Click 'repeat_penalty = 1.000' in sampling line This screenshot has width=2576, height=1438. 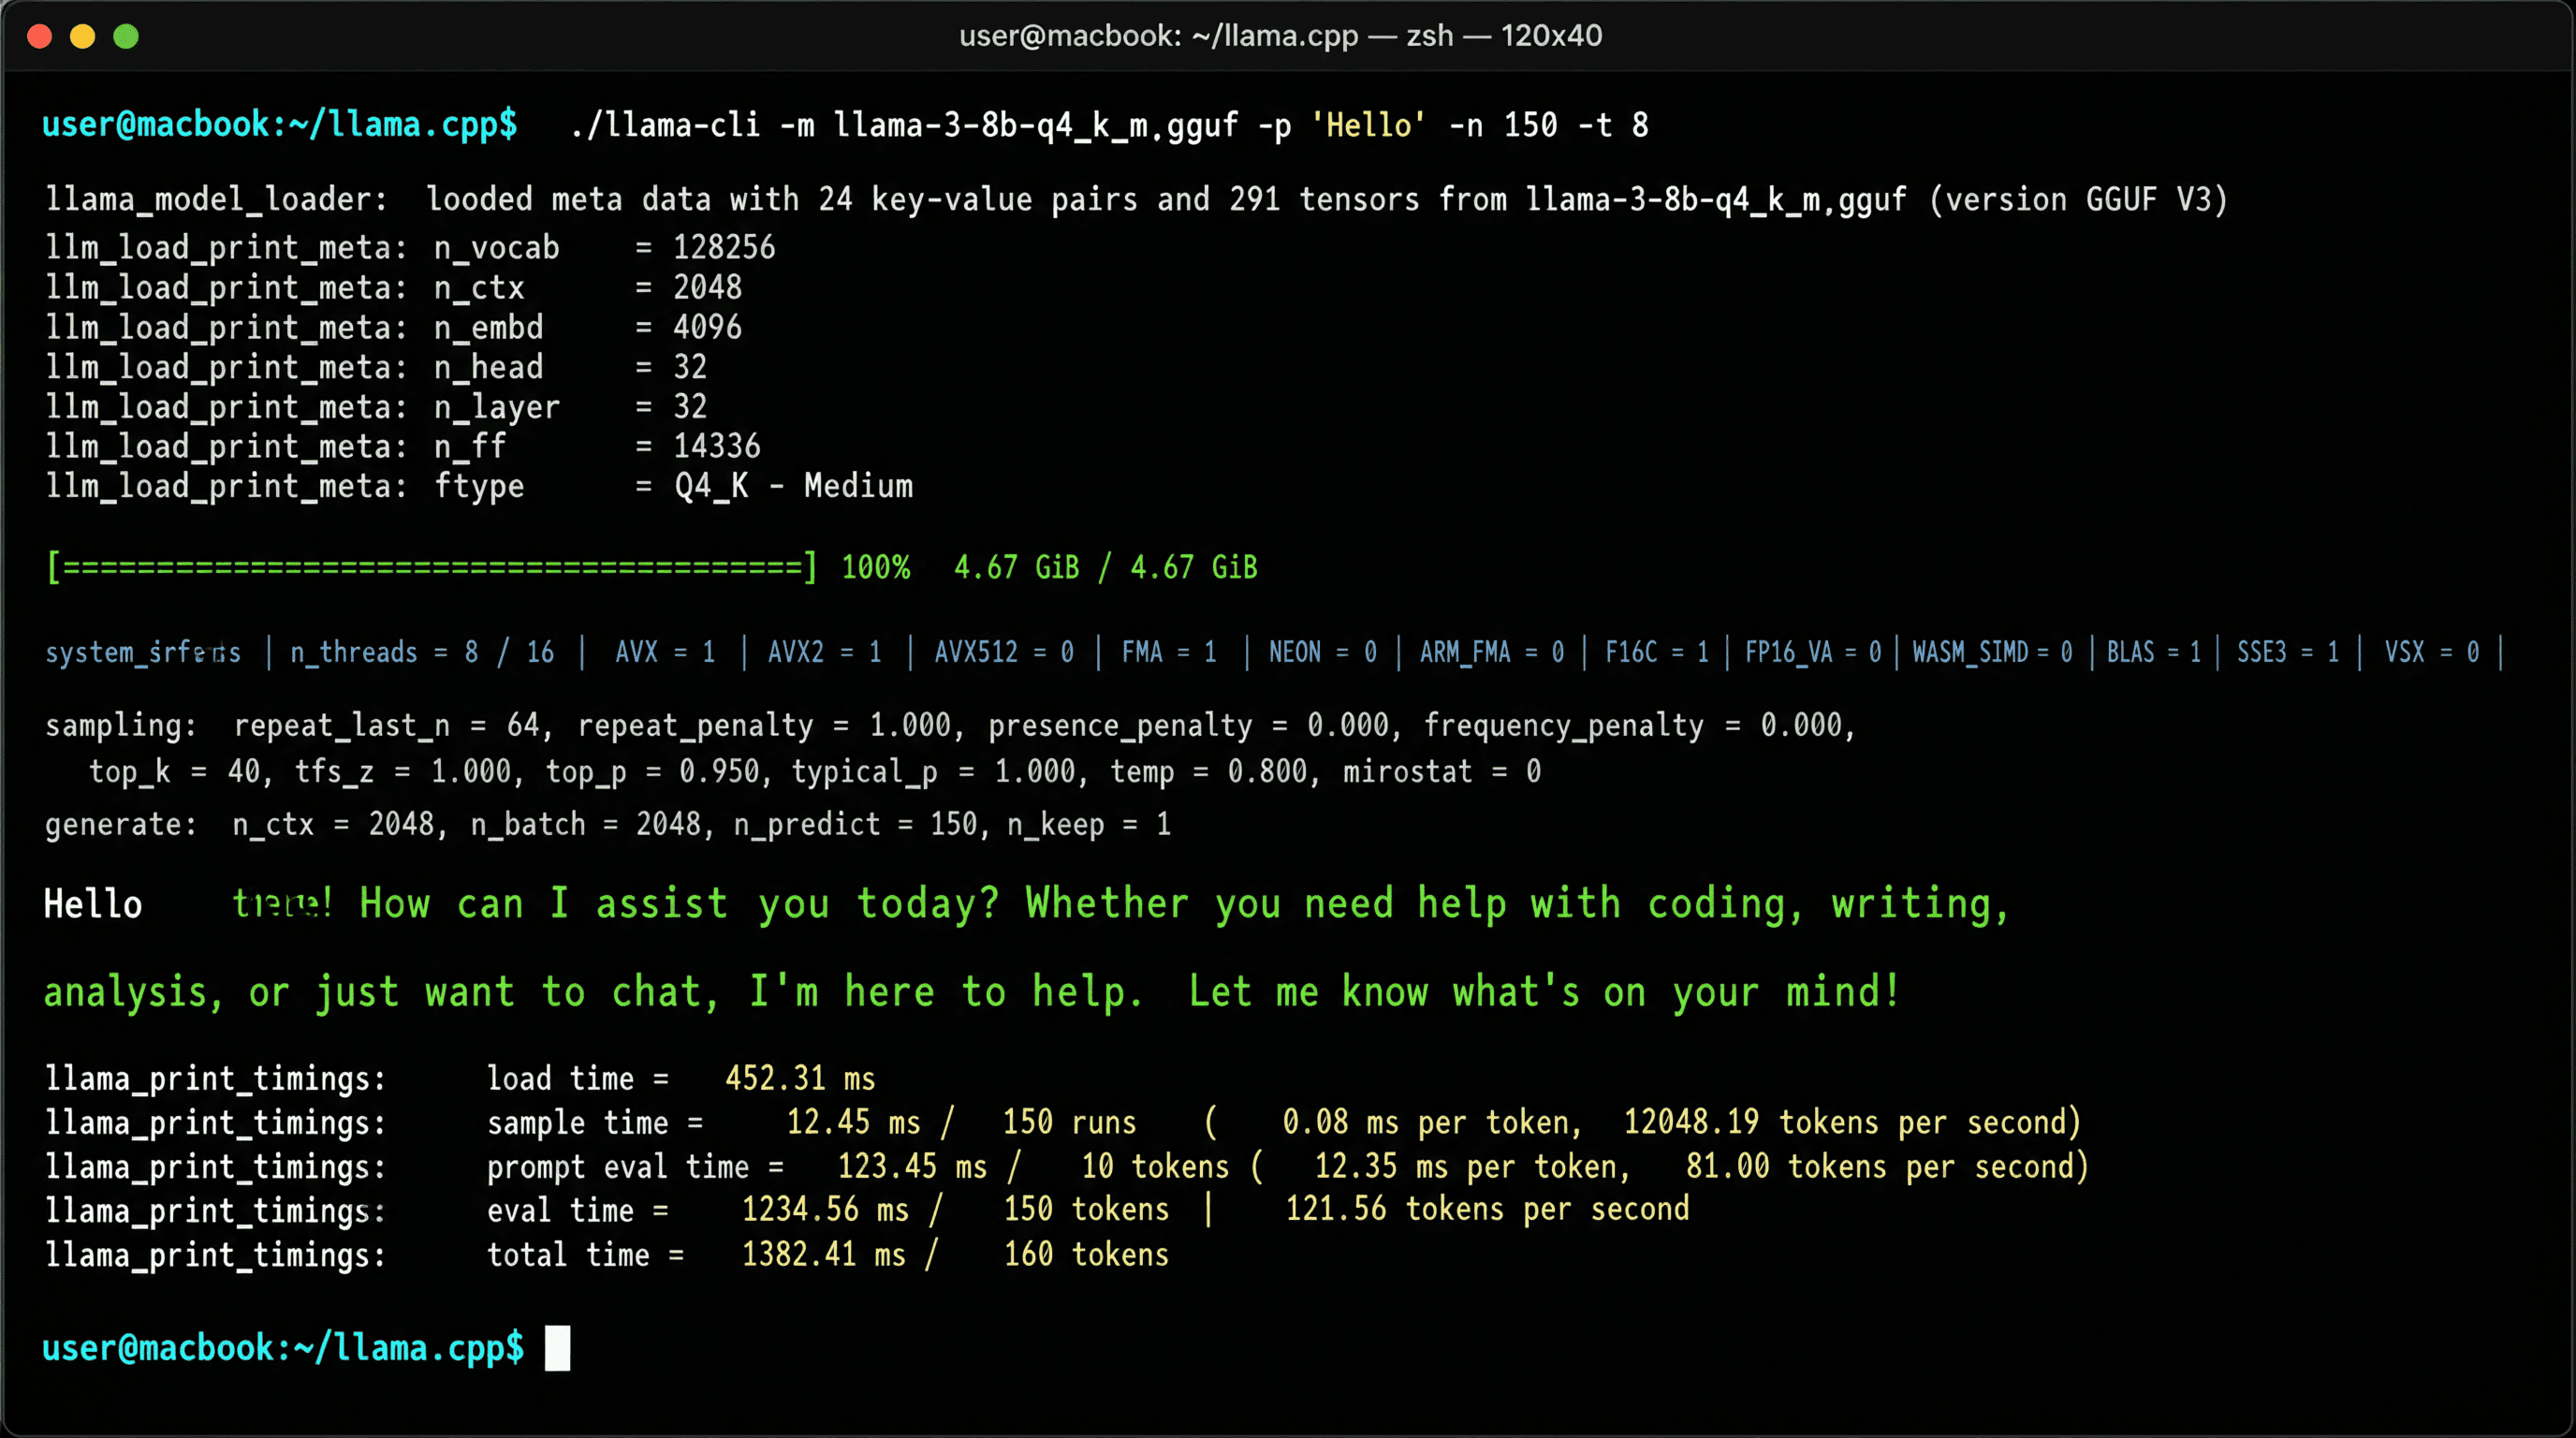[x=764, y=725]
